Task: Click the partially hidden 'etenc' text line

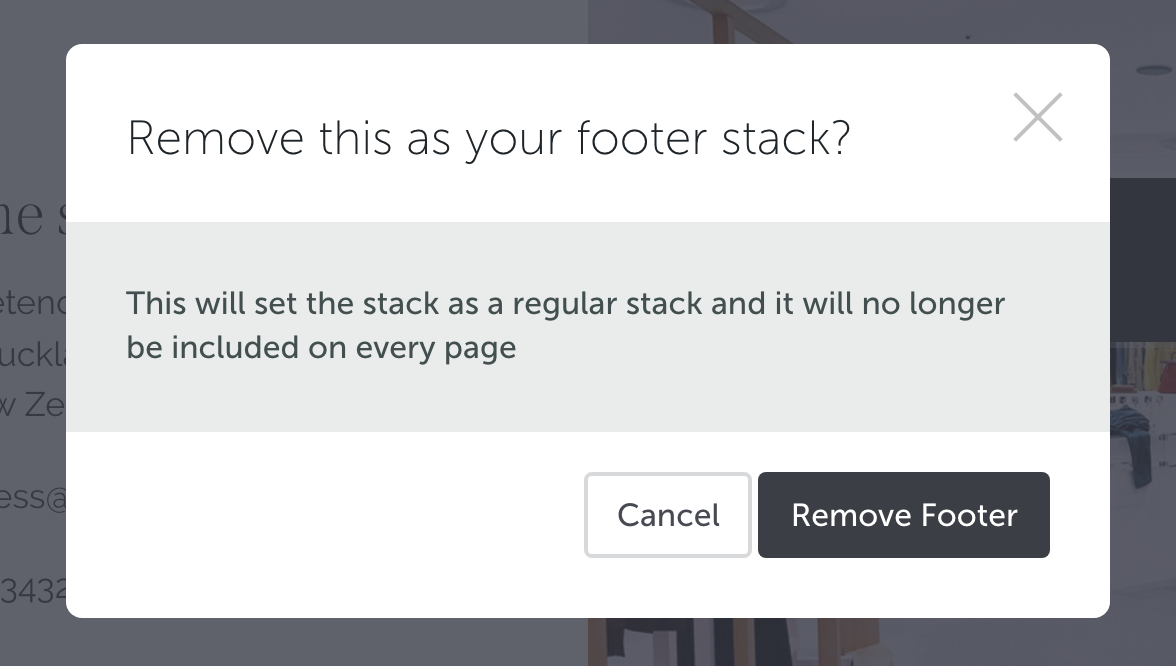Action: pyautogui.click(x=33, y=303)
